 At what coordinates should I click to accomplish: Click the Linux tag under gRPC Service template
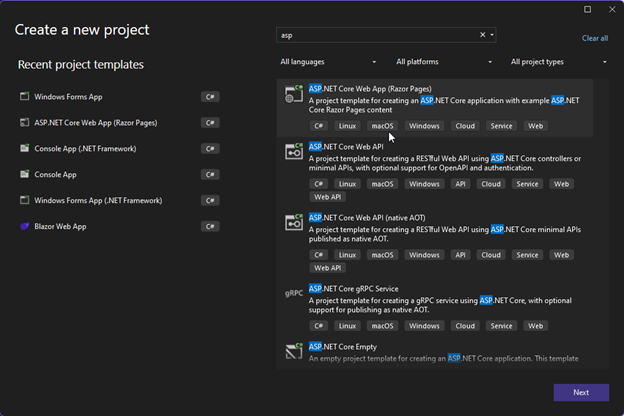point(347,326)
